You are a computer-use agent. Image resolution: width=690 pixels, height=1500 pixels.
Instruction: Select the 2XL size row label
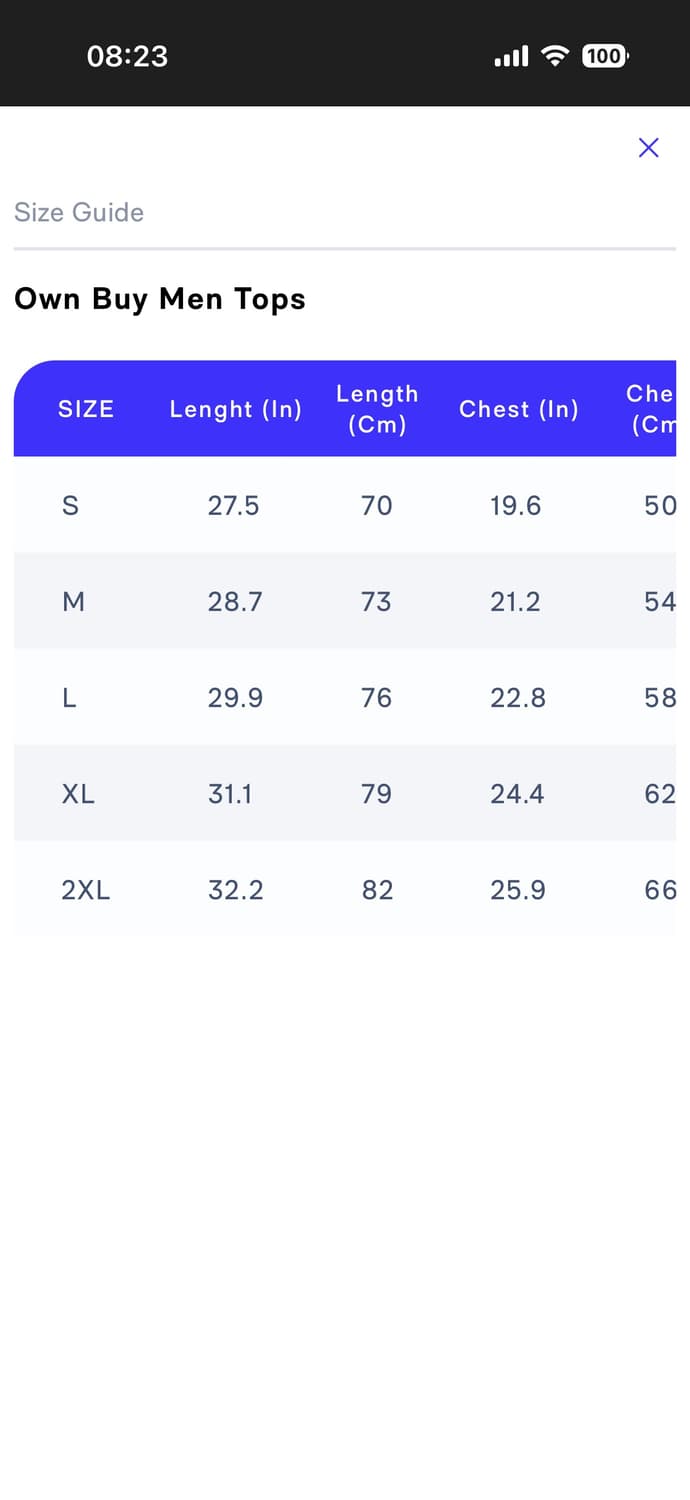(86, 889)
